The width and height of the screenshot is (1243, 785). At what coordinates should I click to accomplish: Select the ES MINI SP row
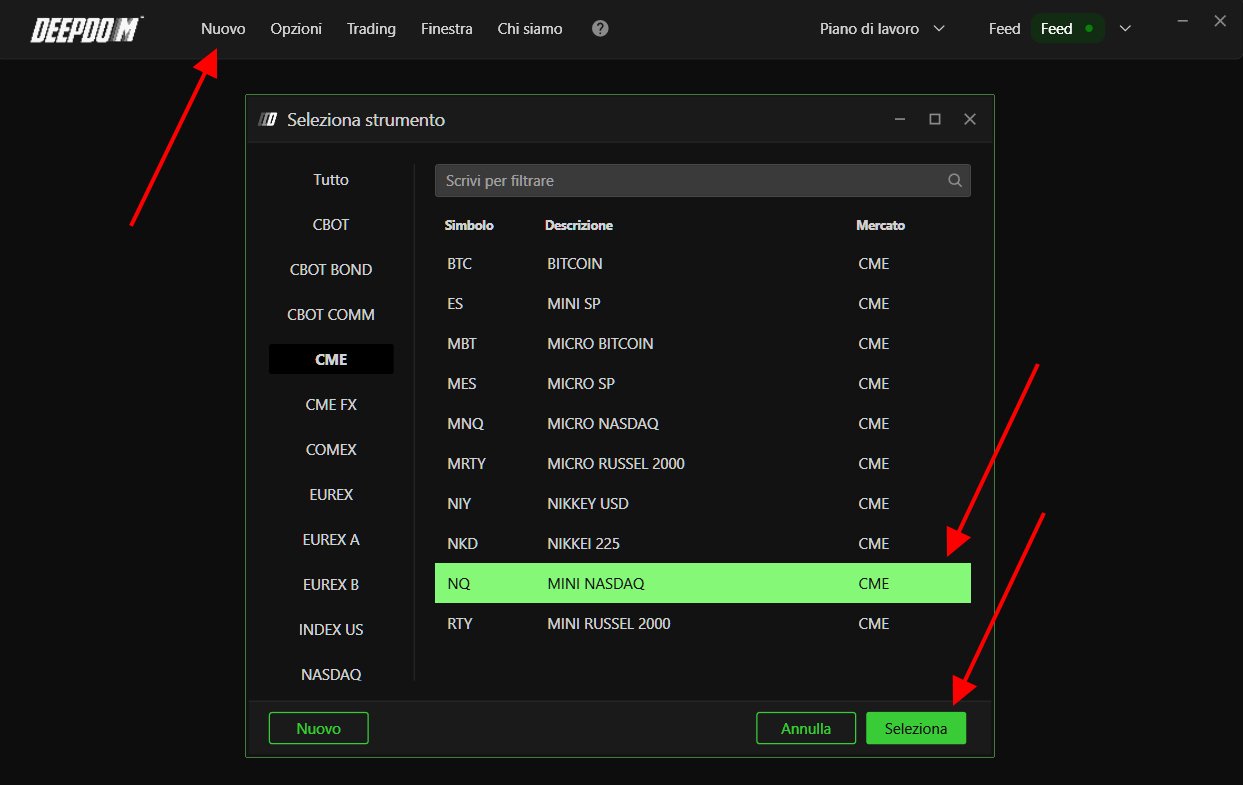(x=703, y=304)
